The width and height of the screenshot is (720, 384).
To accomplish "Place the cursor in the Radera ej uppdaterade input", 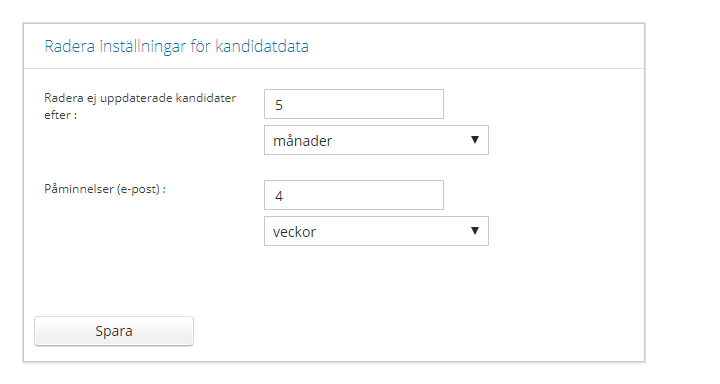I will coord(354,104).
